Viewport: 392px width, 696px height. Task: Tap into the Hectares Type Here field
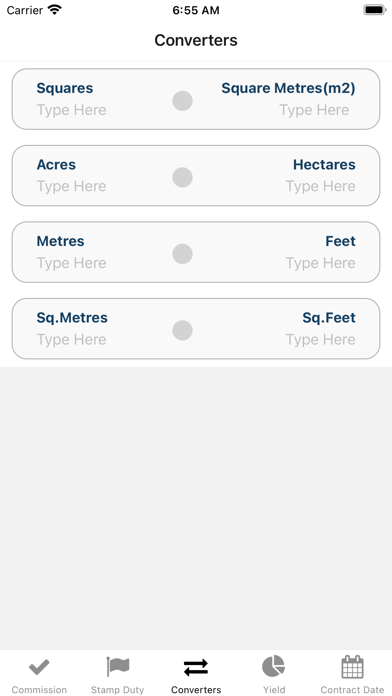click(x=320, y=186)
